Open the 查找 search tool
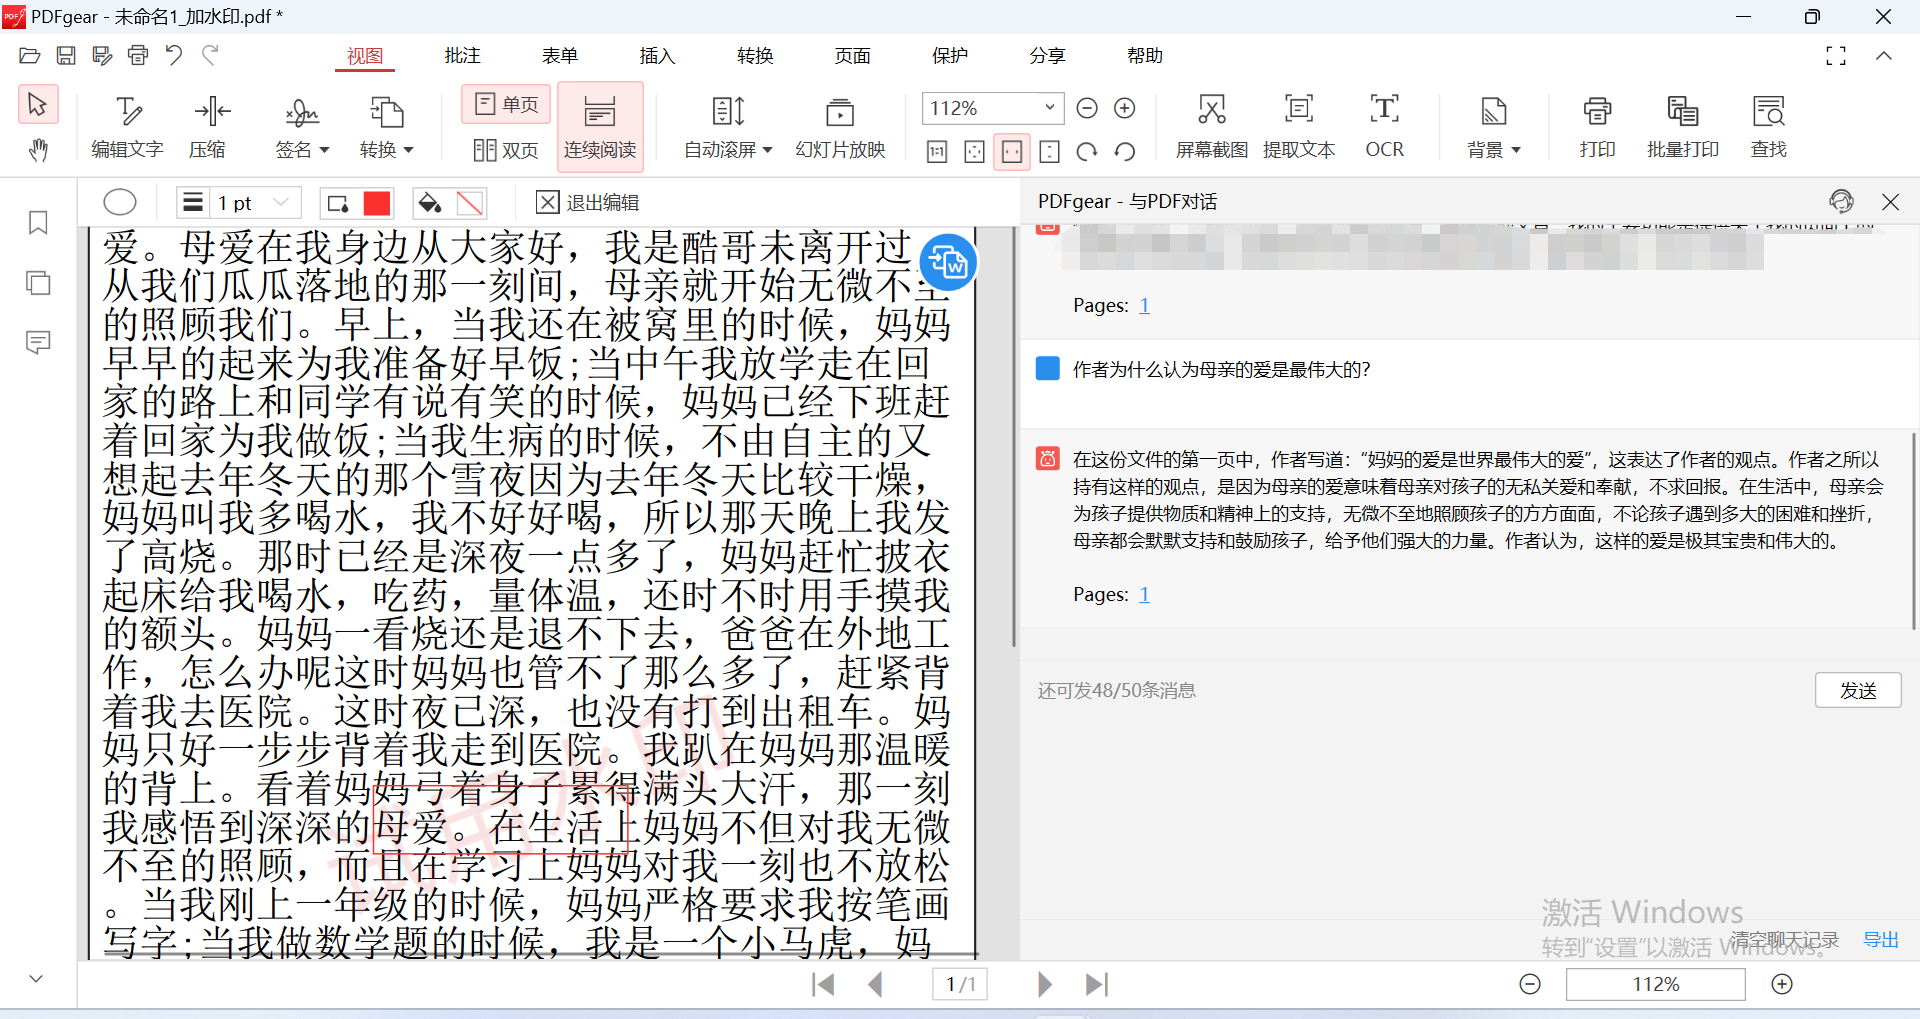1920x1019 pixels. (1768, 125)
